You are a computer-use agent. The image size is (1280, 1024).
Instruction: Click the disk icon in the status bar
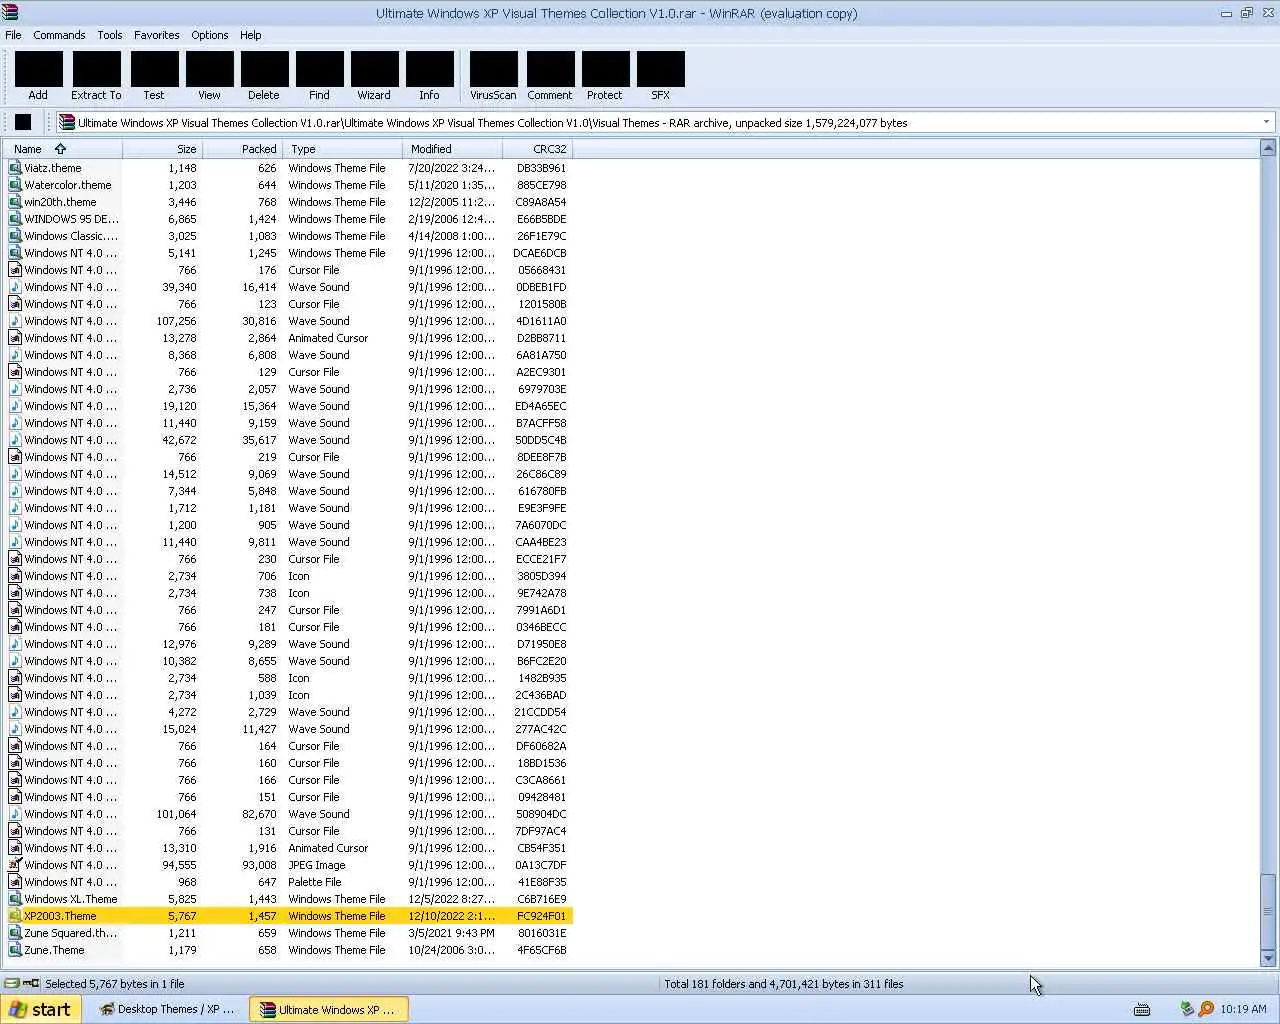tap(12, 983)
